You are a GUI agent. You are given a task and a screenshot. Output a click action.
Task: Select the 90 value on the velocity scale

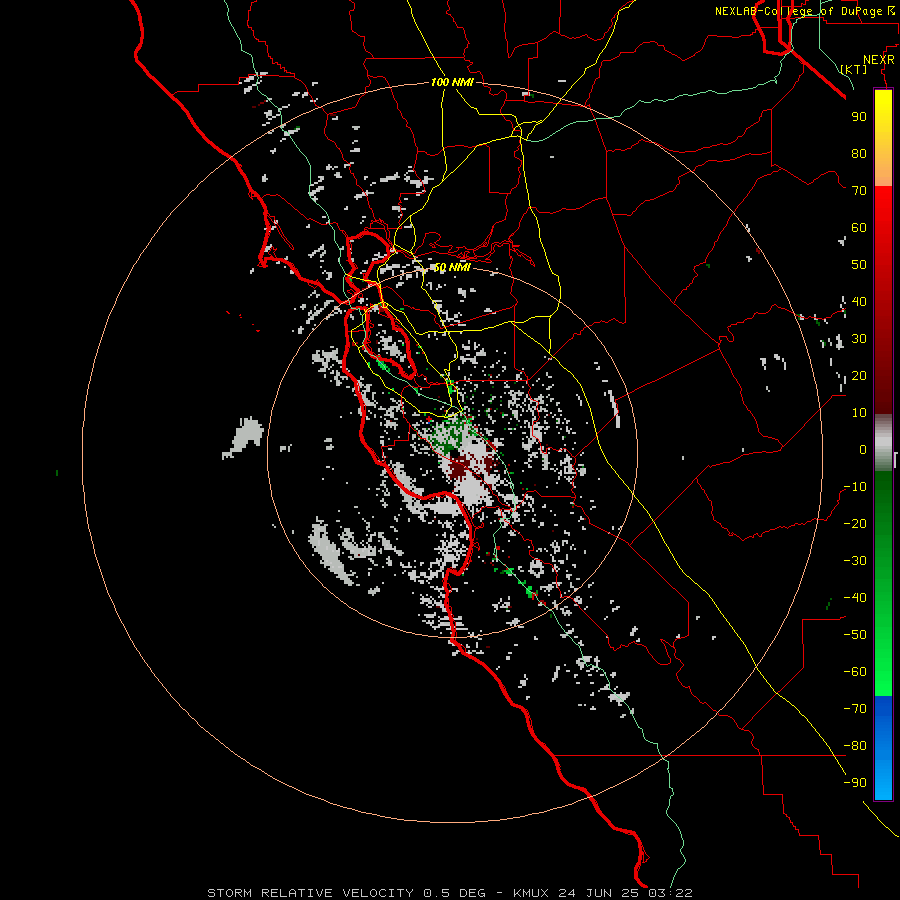click(859, 117)
